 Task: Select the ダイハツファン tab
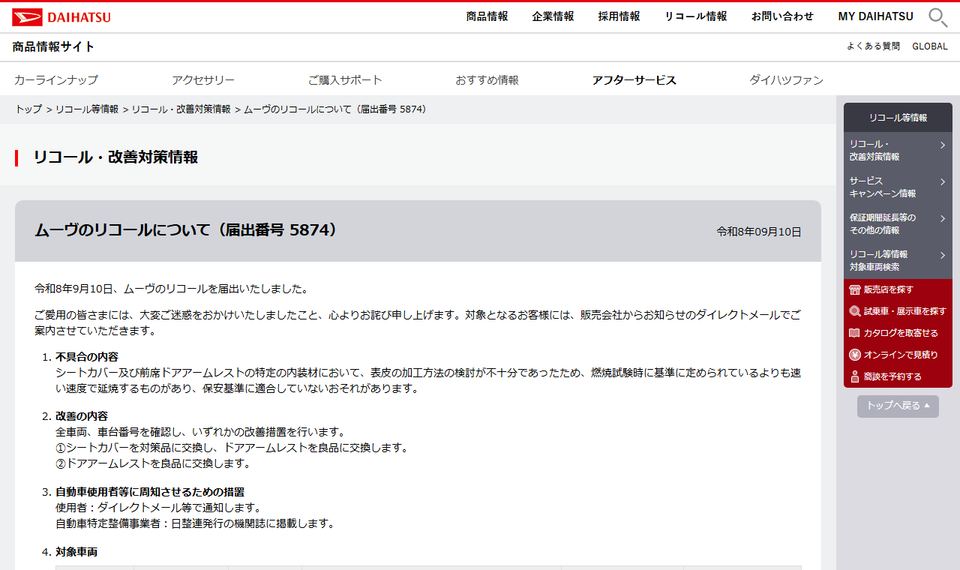click(786, 80)
